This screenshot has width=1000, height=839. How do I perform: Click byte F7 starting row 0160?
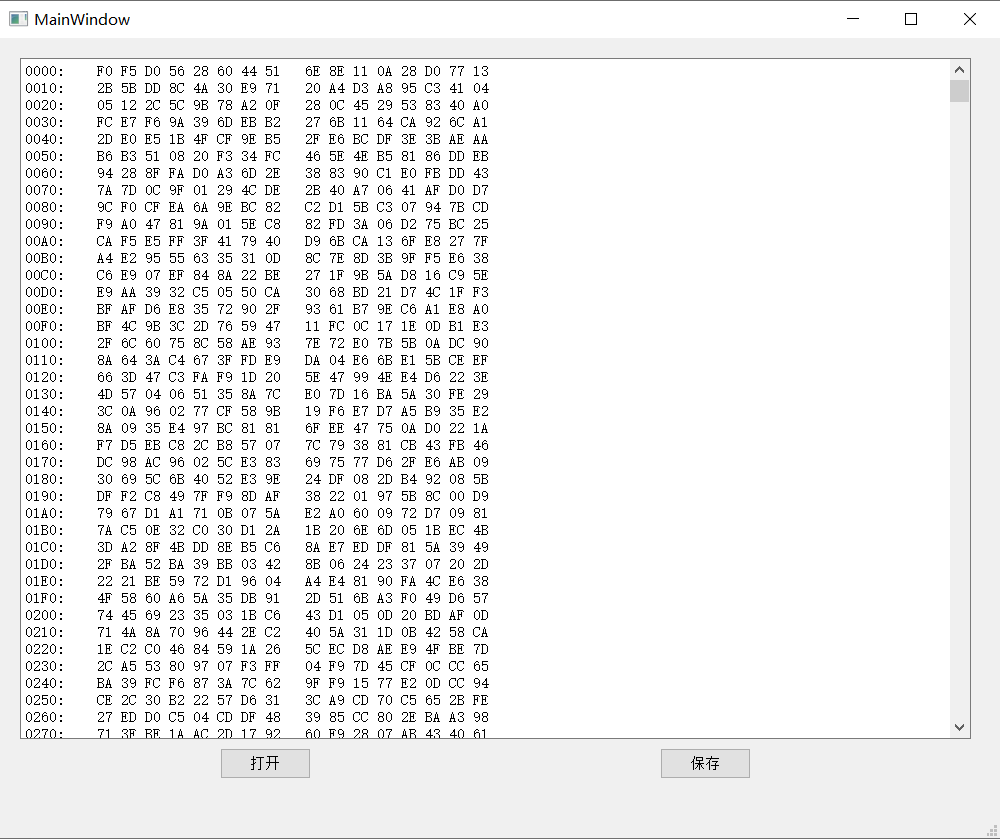(105, 445)
